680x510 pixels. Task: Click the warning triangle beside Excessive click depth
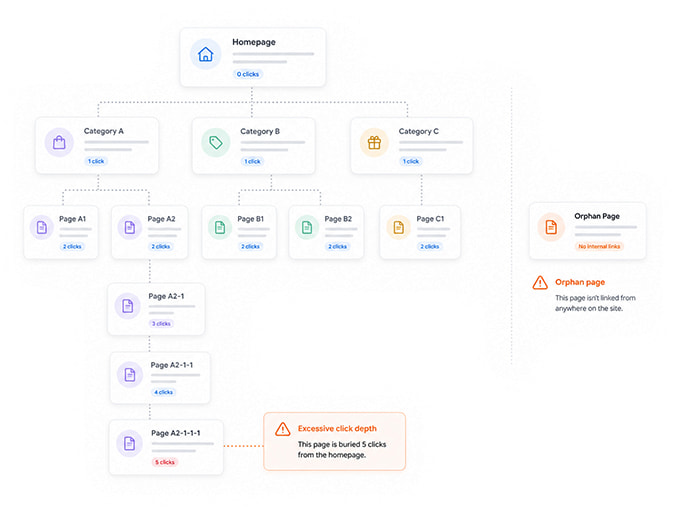(x=283, y=429)
